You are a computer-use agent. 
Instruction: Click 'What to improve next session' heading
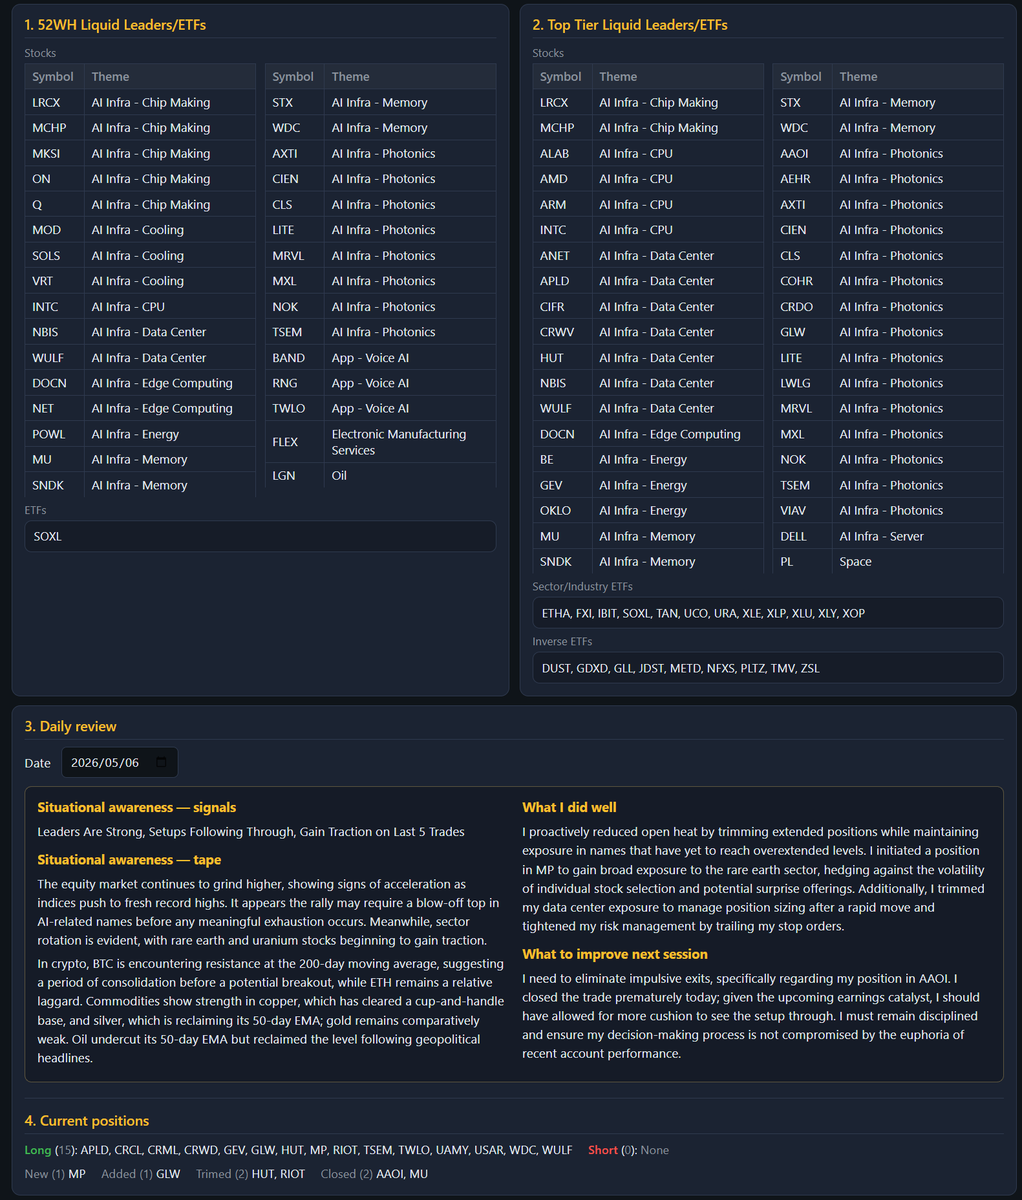click(x=615, y=954)
